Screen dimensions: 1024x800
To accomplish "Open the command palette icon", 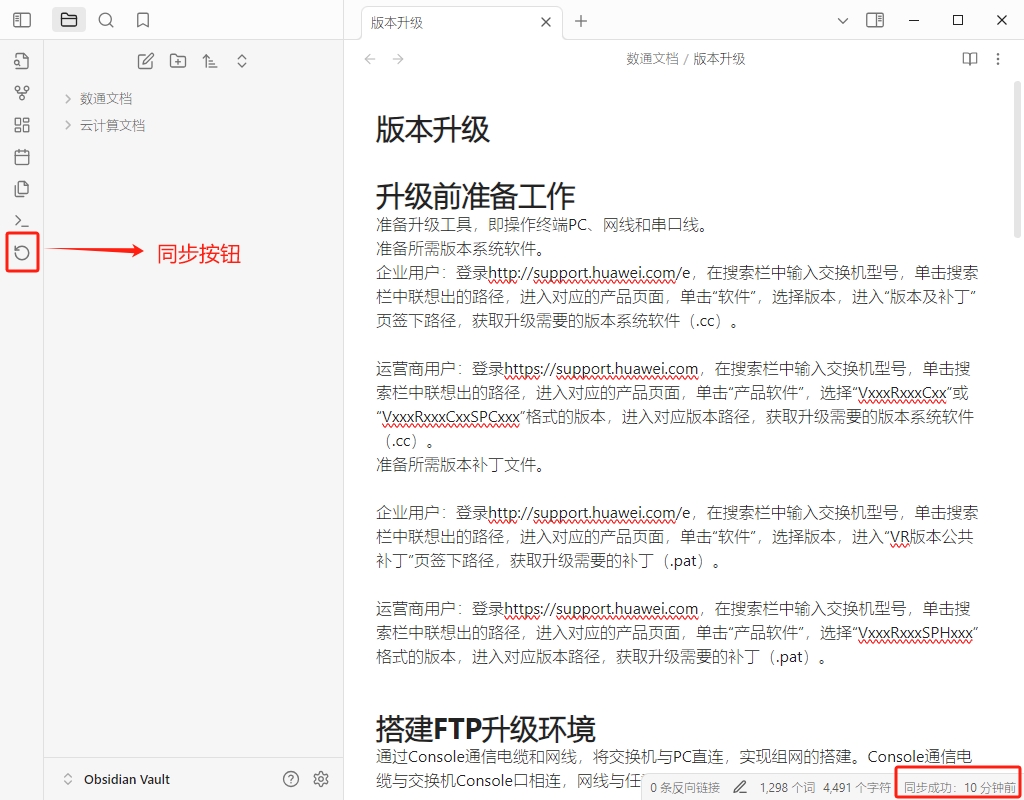I will 22,221.
